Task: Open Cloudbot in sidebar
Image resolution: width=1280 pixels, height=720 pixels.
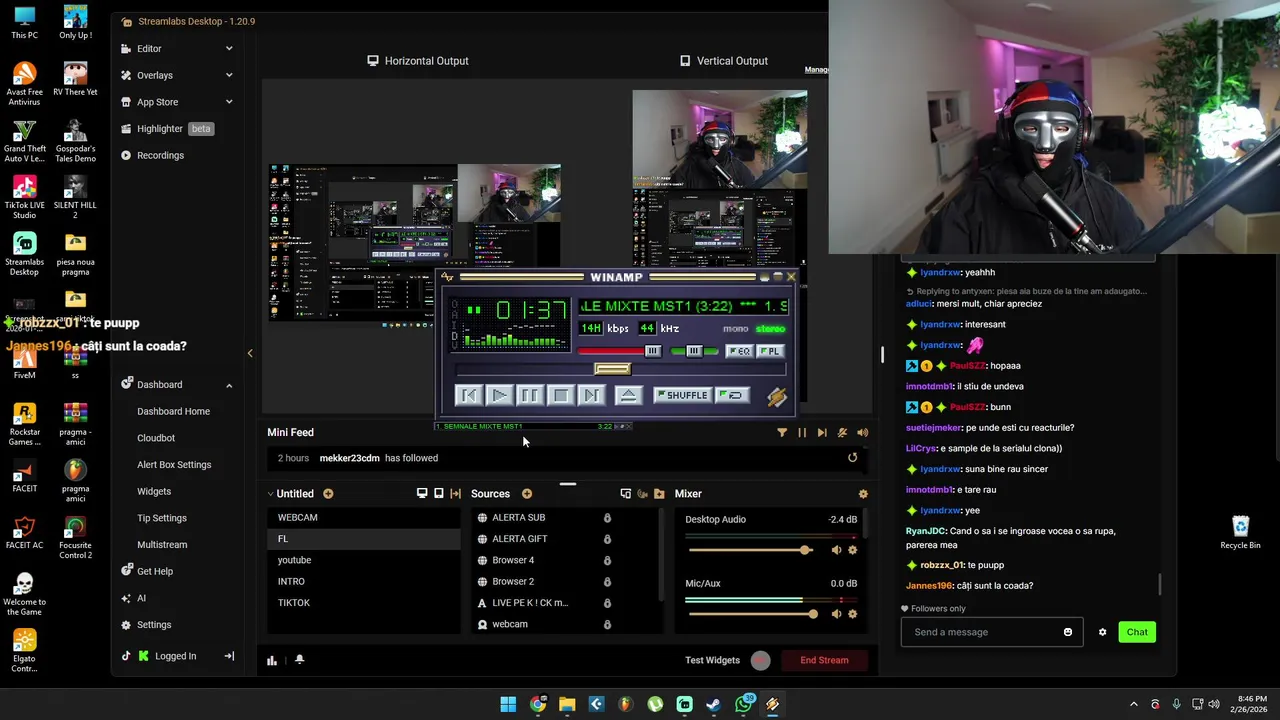Action: pyautogui.click(x=156, y=438)
